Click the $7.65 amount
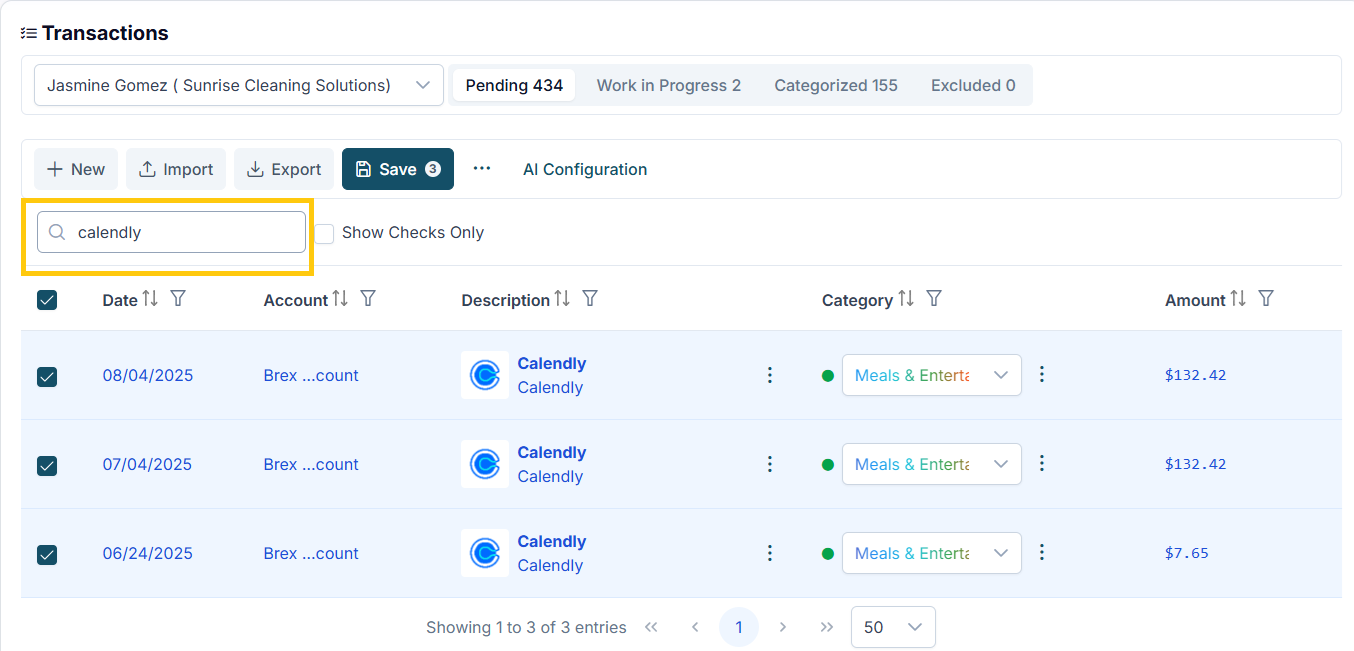 coord(1187,553)
